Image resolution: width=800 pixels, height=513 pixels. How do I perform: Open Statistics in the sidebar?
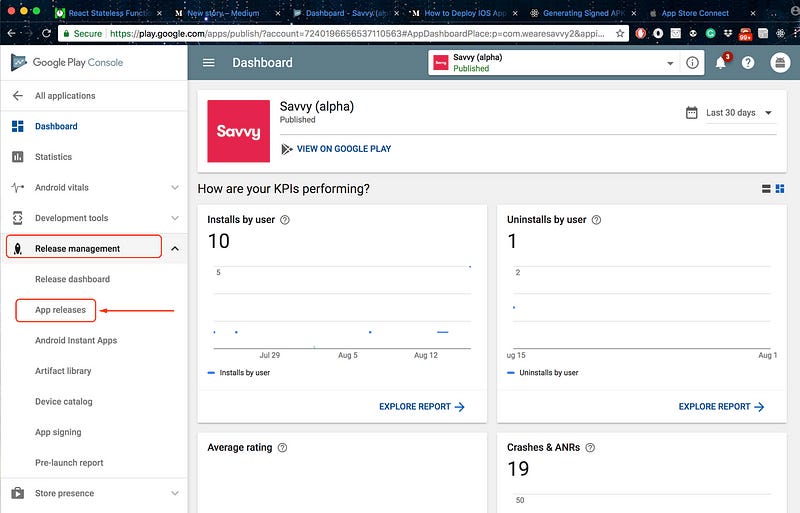[53, 157]
